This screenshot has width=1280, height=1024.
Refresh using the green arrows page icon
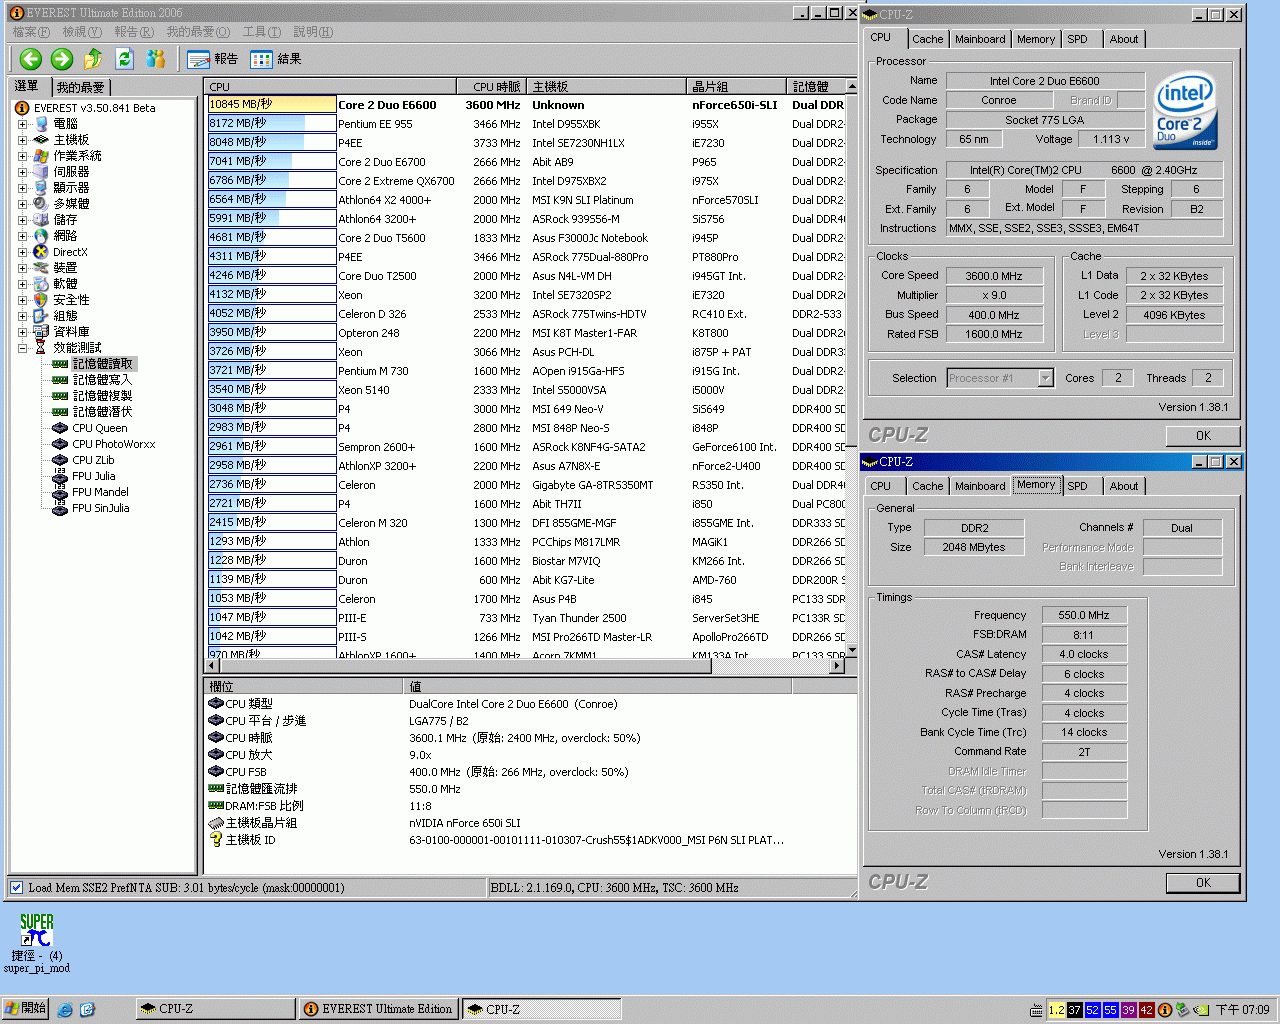pyautogui.click(x=125, y=59)
